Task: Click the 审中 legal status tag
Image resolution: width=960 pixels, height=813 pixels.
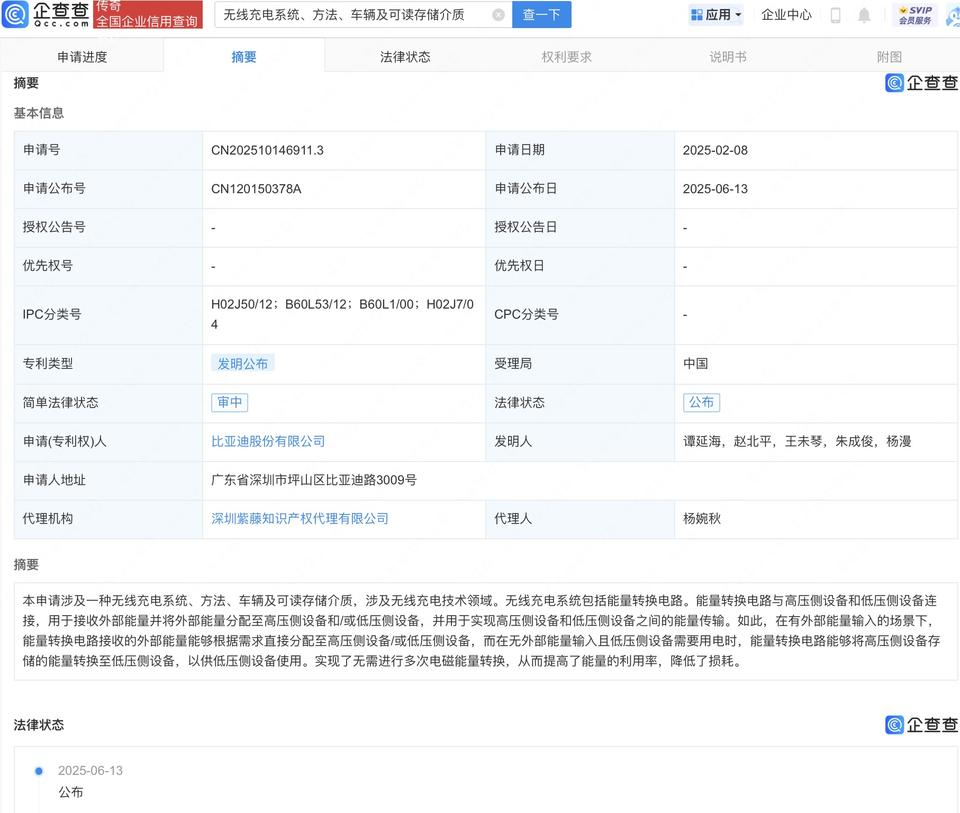Action: (229, 402)
